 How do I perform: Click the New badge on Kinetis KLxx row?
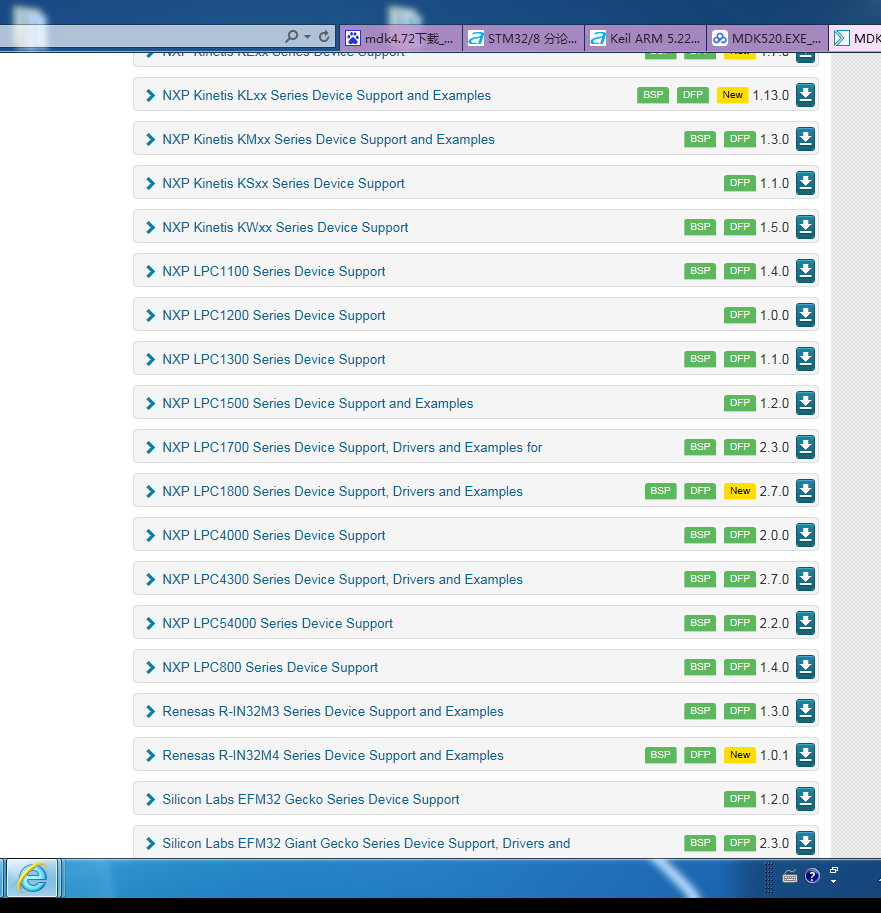click(x=733, y=94)
